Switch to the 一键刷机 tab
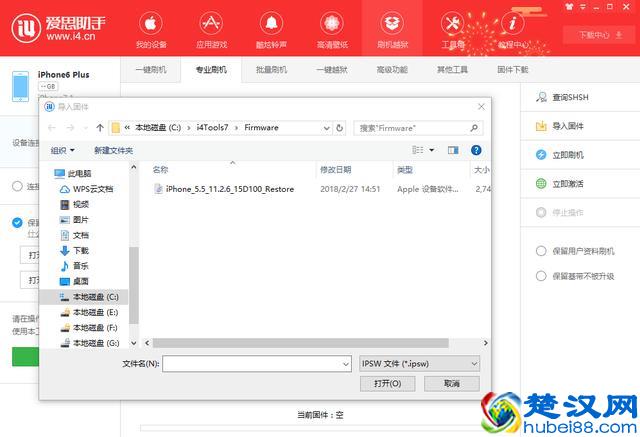The width and height of the screenshot is (640, 437). [x=151, y=70]
